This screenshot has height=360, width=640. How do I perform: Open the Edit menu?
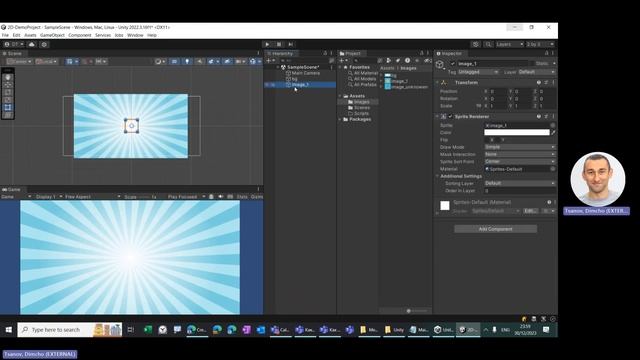[16, 35]
